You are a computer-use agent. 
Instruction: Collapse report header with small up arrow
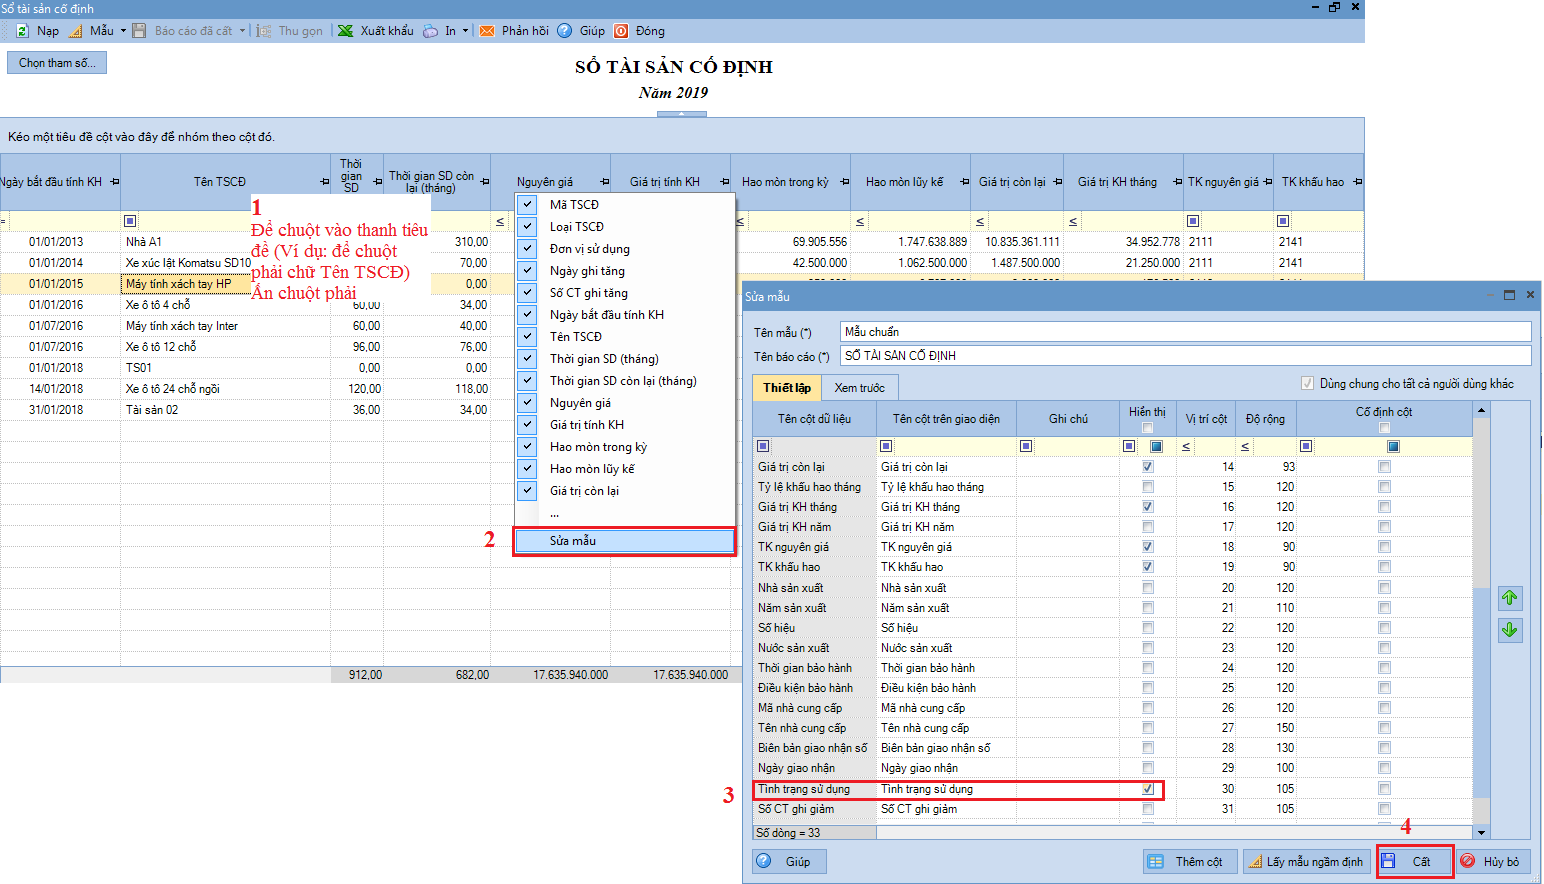point(682,114)
